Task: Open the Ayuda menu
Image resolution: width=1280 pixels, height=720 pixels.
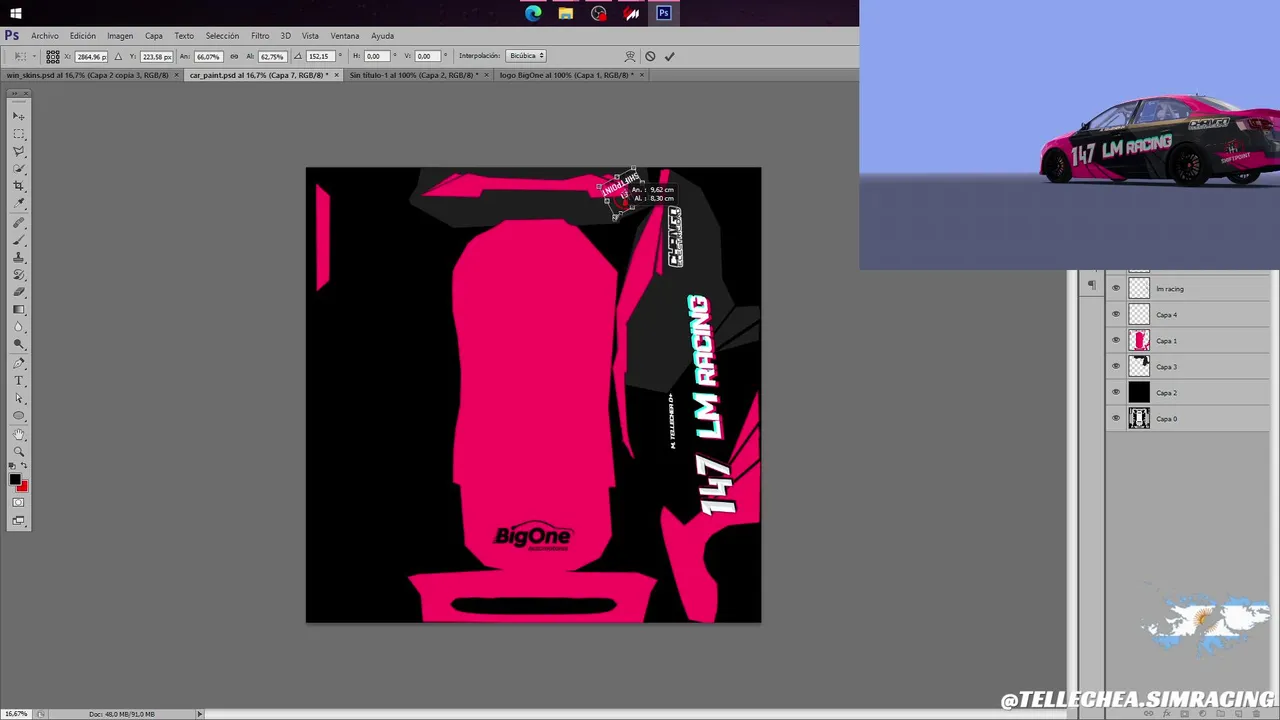Action: (x=382, y=36)
